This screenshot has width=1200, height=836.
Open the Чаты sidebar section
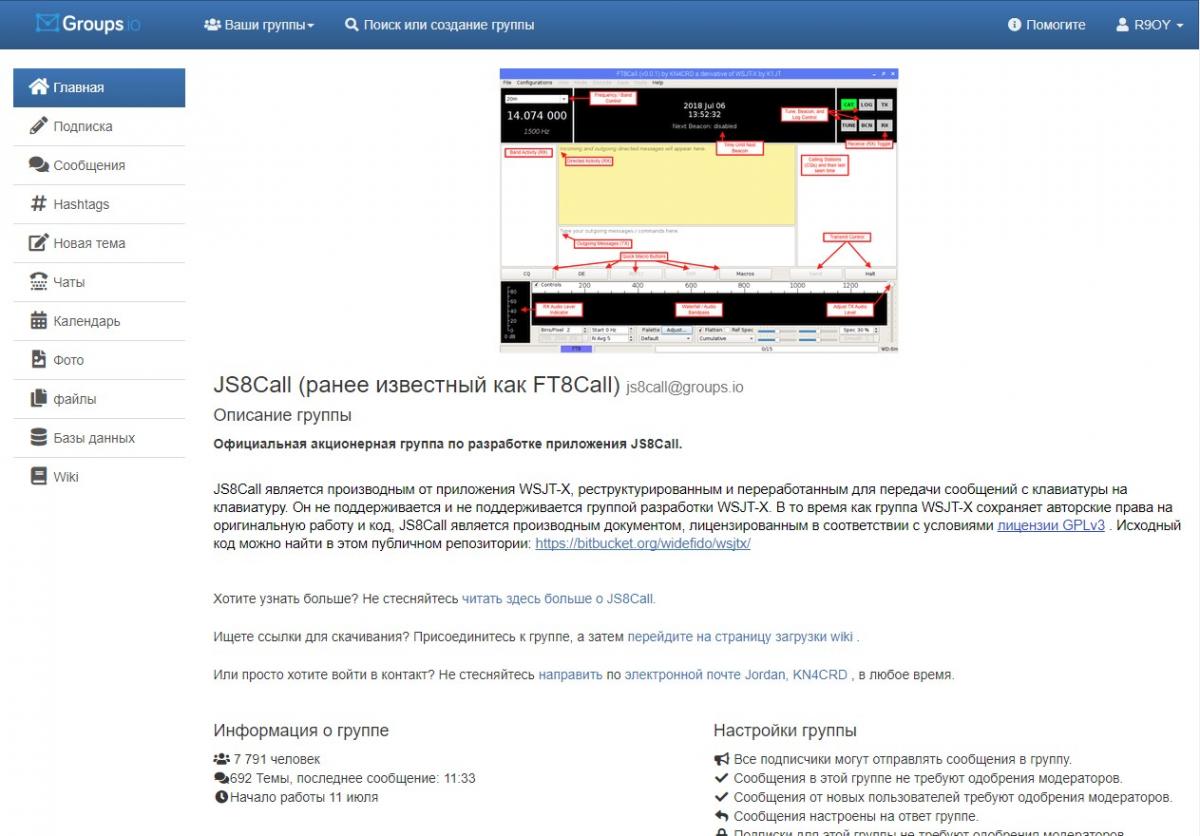click(x=69, y=282)
